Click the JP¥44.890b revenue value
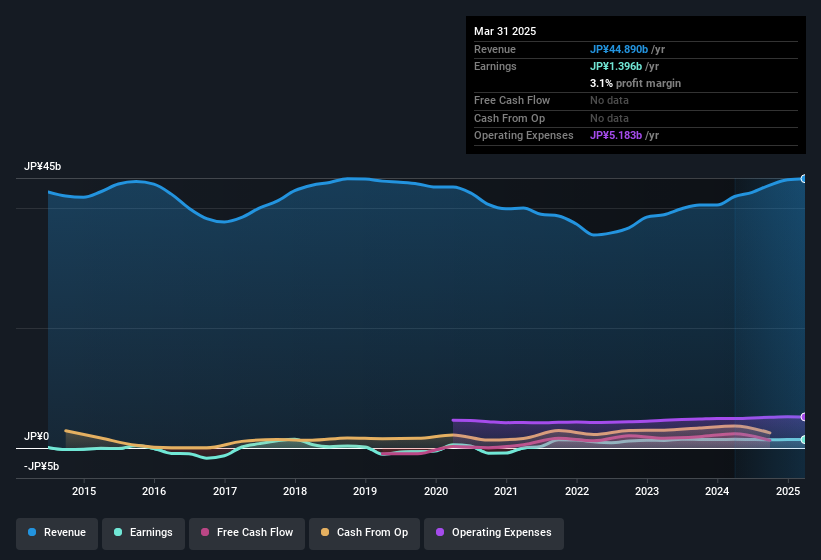The width and height of the screenshot is (821, 560). (x=619, y=49)
